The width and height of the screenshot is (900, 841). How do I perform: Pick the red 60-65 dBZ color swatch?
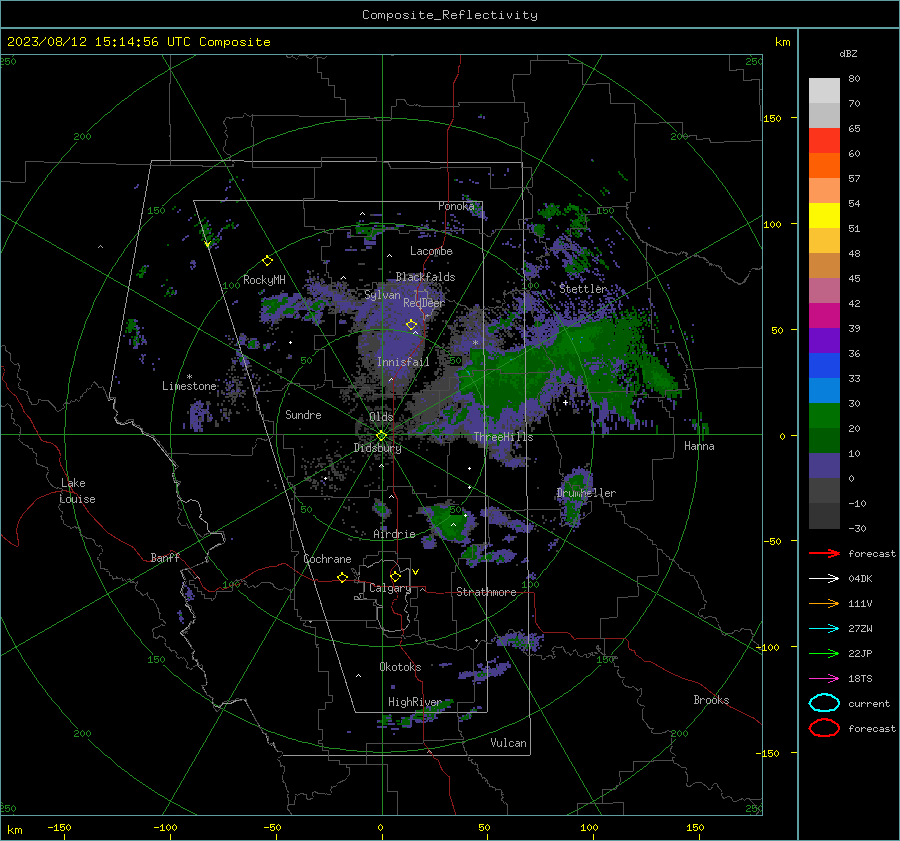coord(824,140)
